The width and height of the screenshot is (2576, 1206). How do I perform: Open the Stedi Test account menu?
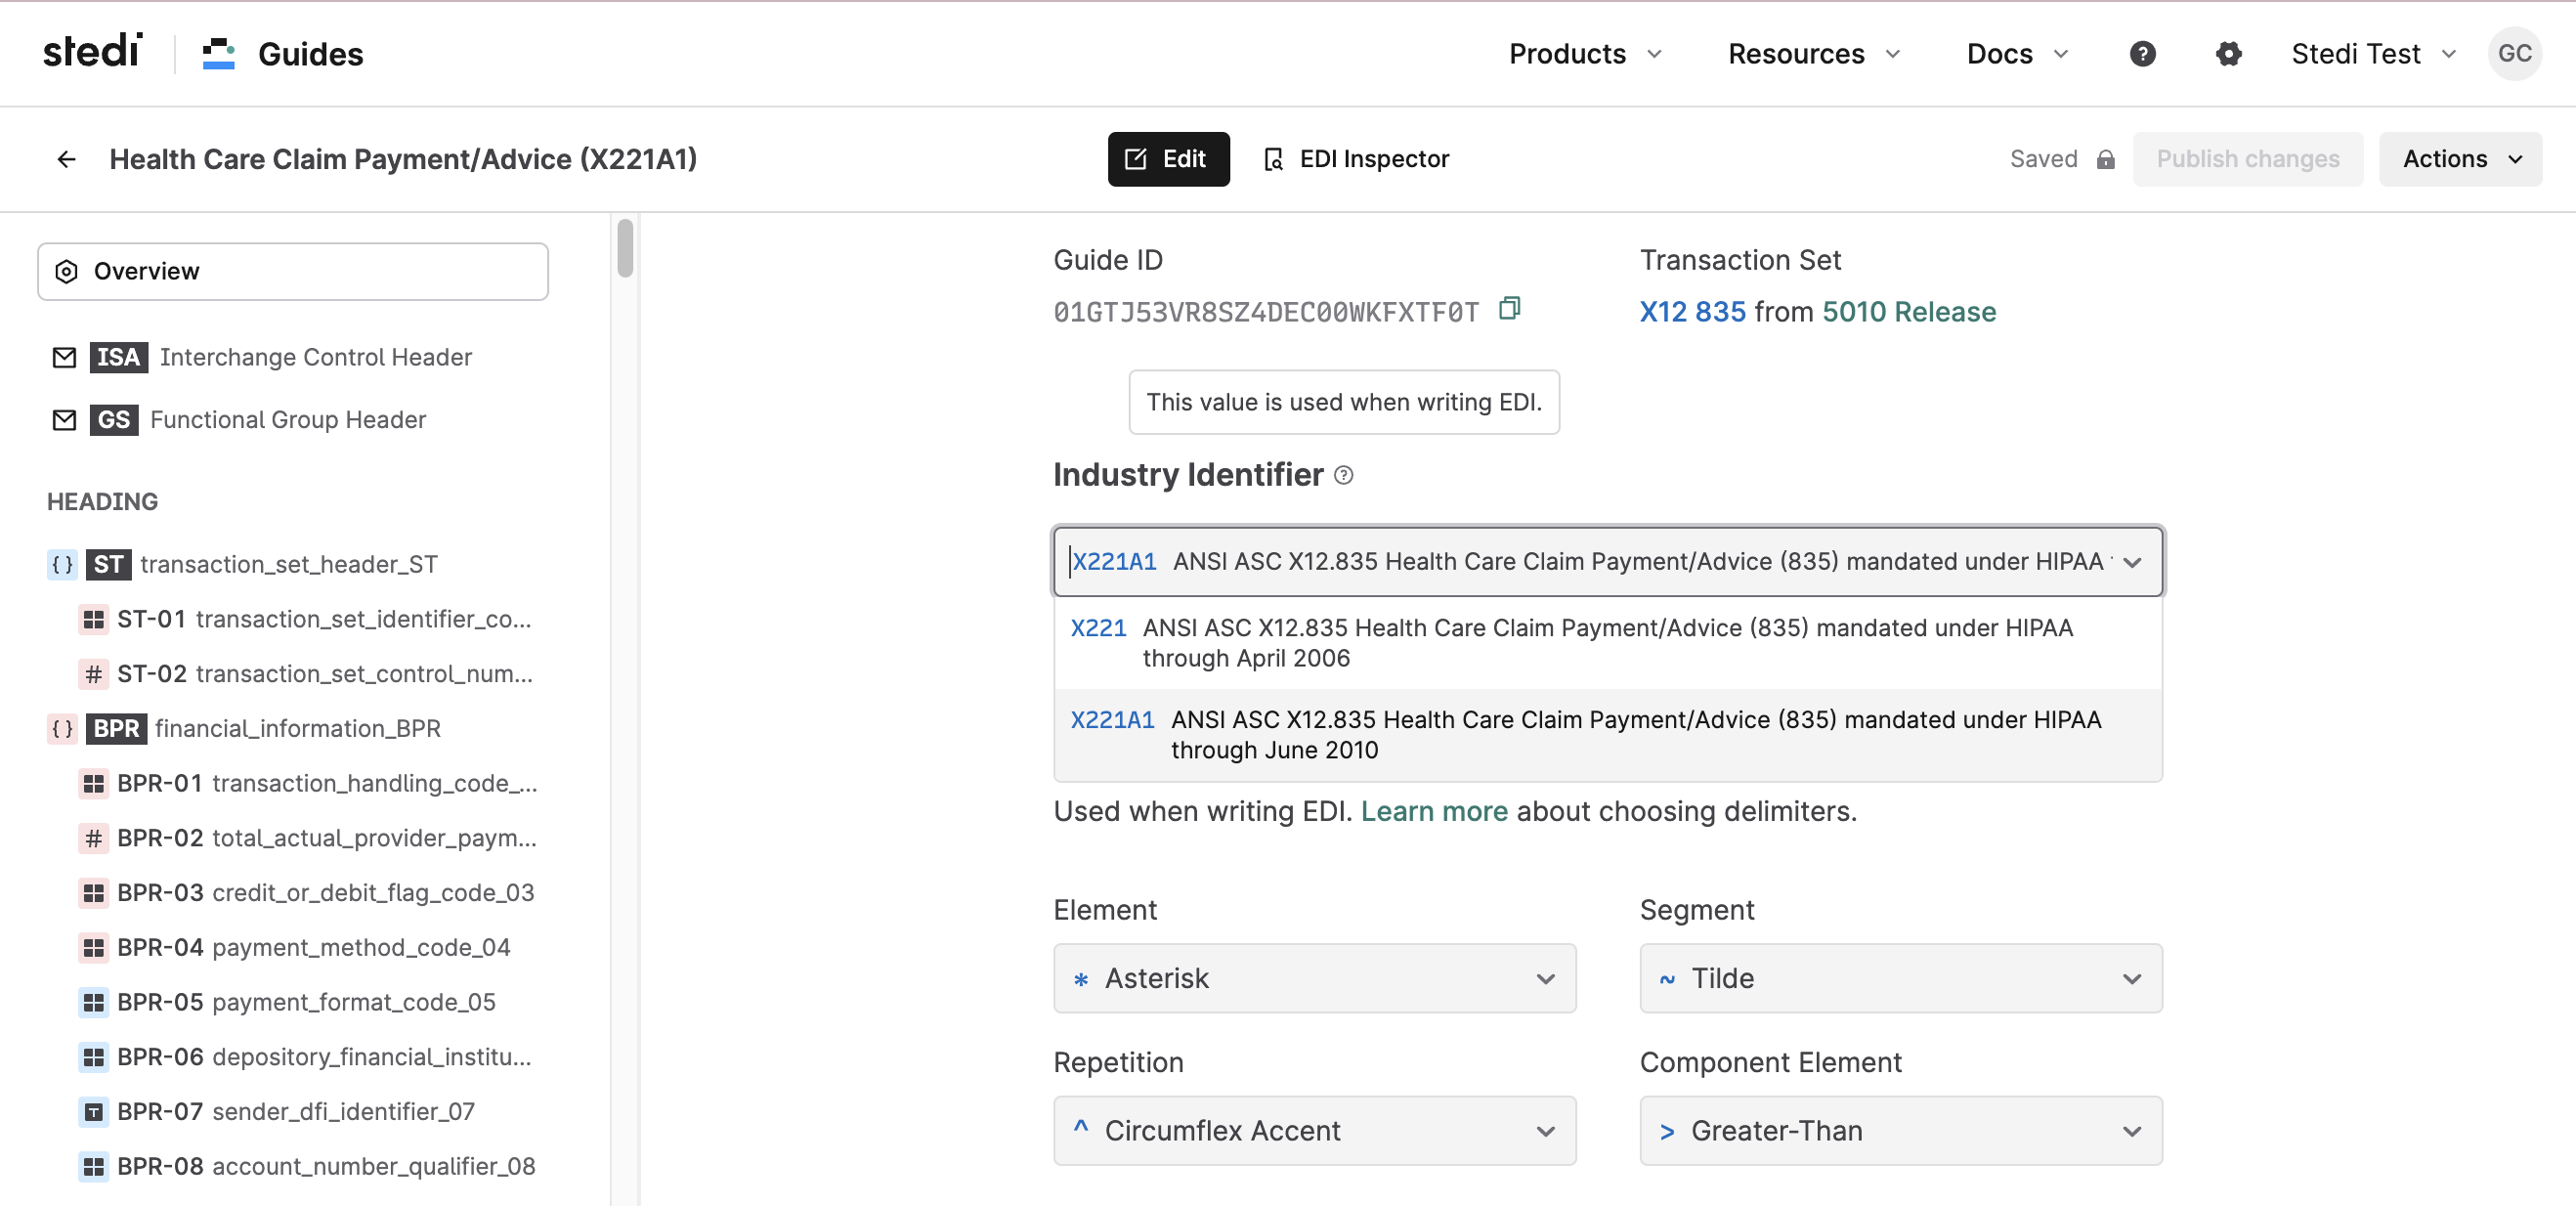(2373, 54)
